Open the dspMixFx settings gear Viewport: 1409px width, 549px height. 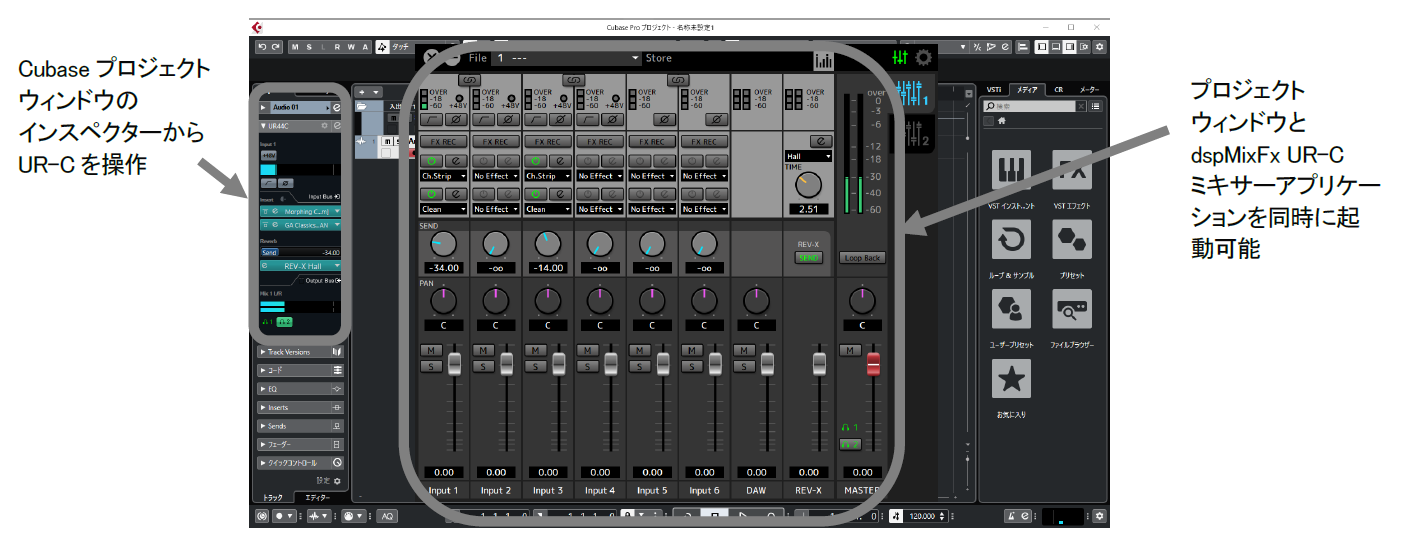924,58
